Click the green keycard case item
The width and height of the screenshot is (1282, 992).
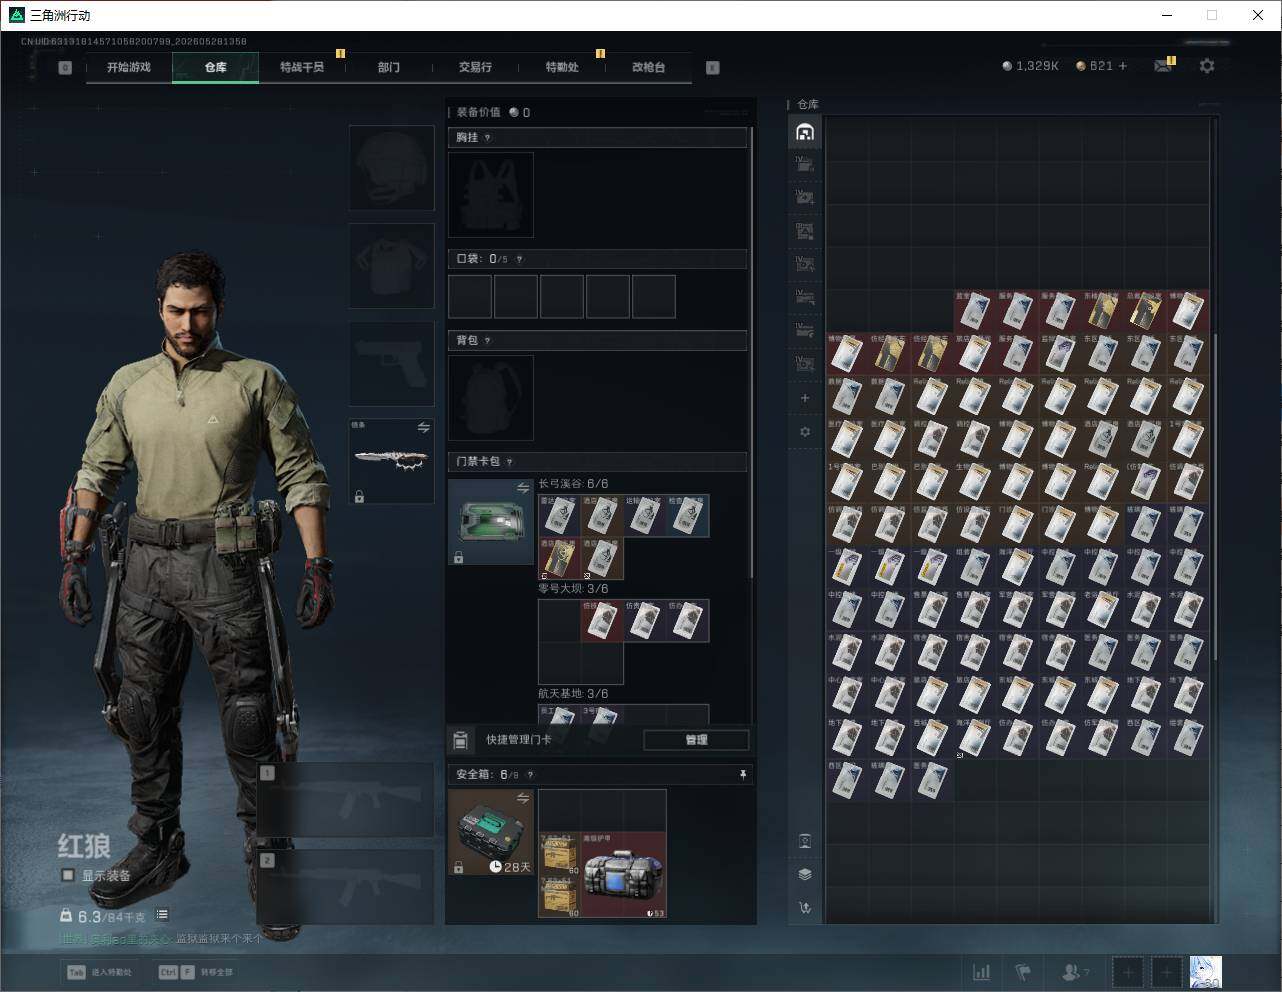coord(491,522)
